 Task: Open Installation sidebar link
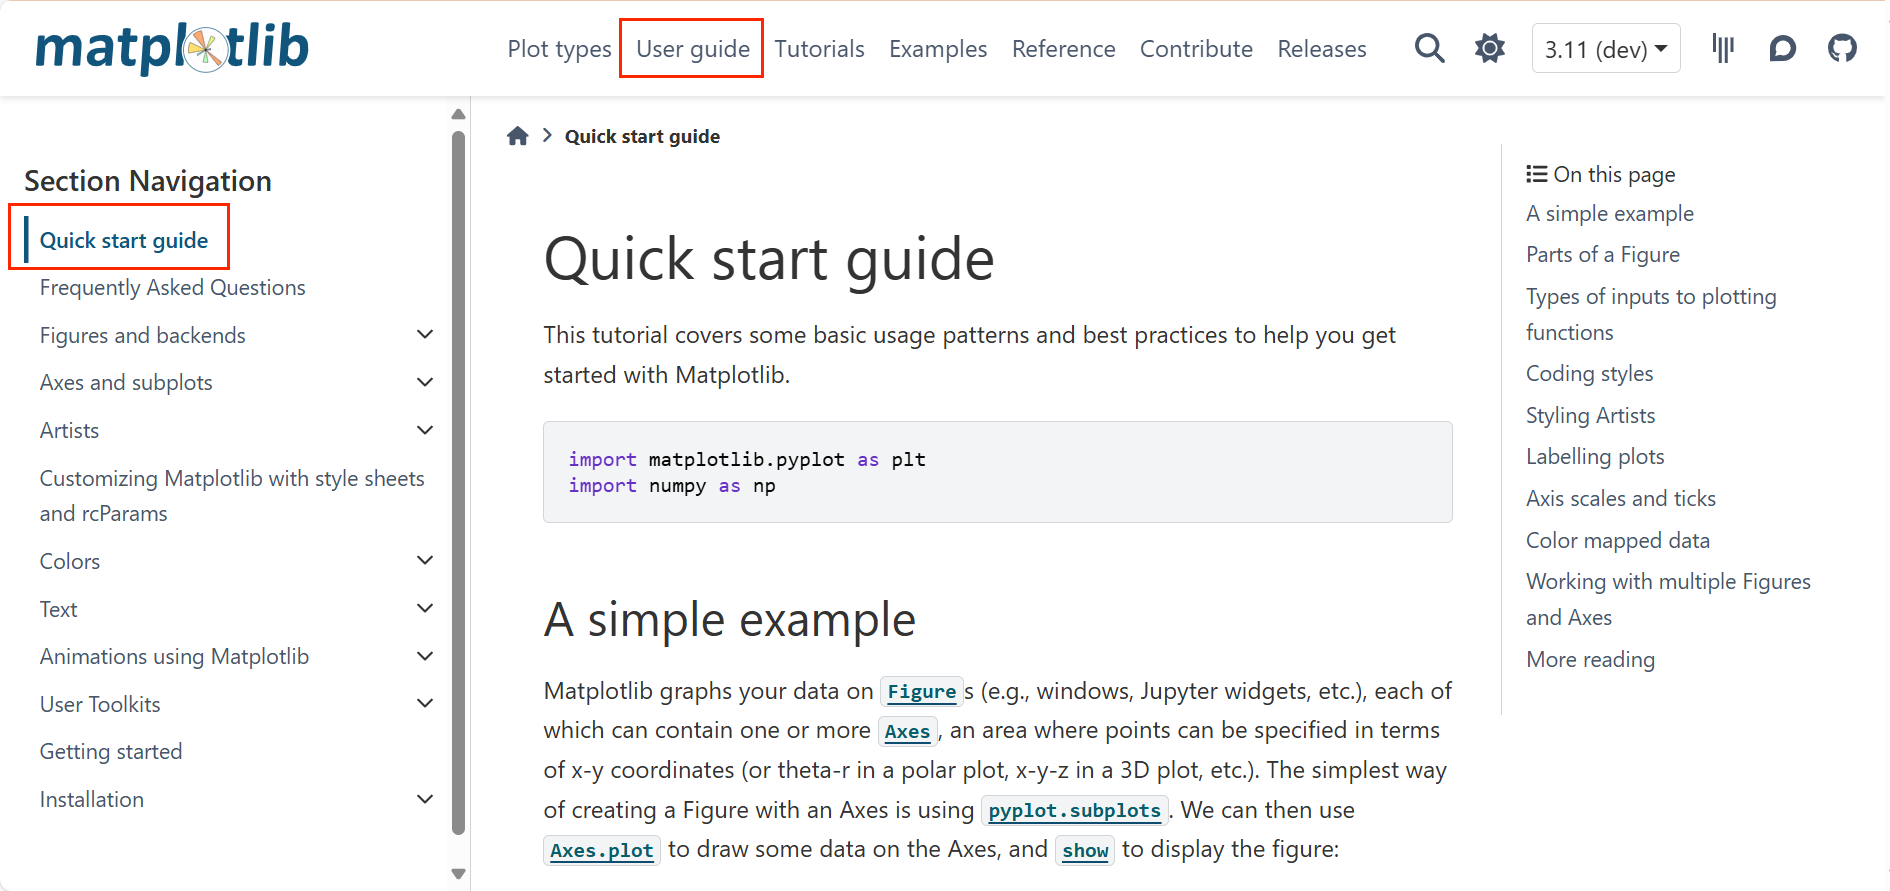click(92, 799)
